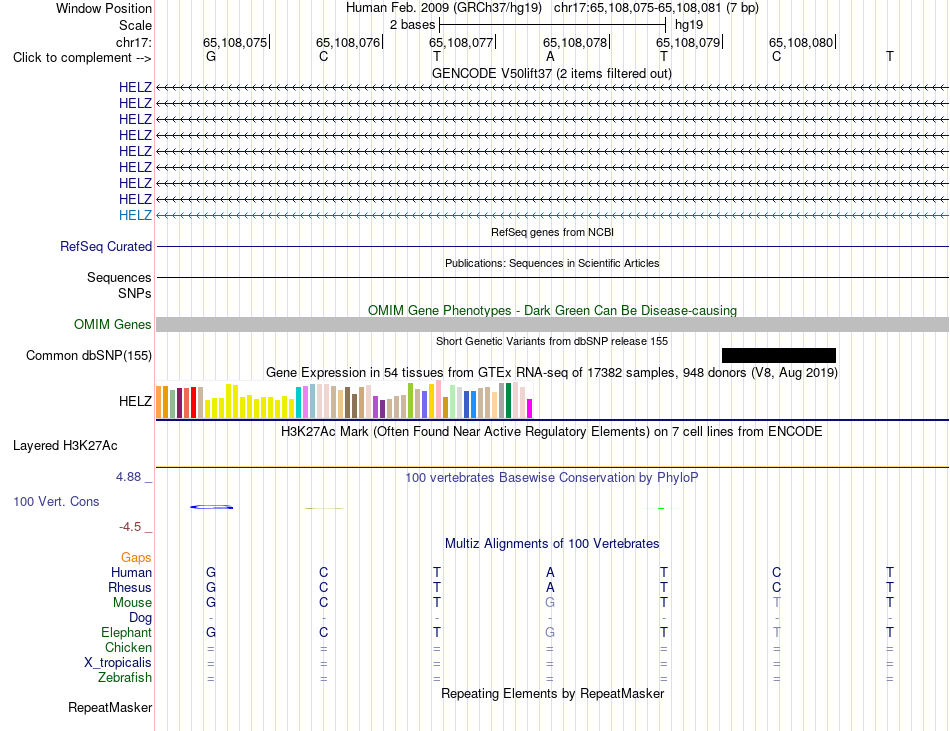
Task: Select the Window Position label
Action: [x=104, y=8]
